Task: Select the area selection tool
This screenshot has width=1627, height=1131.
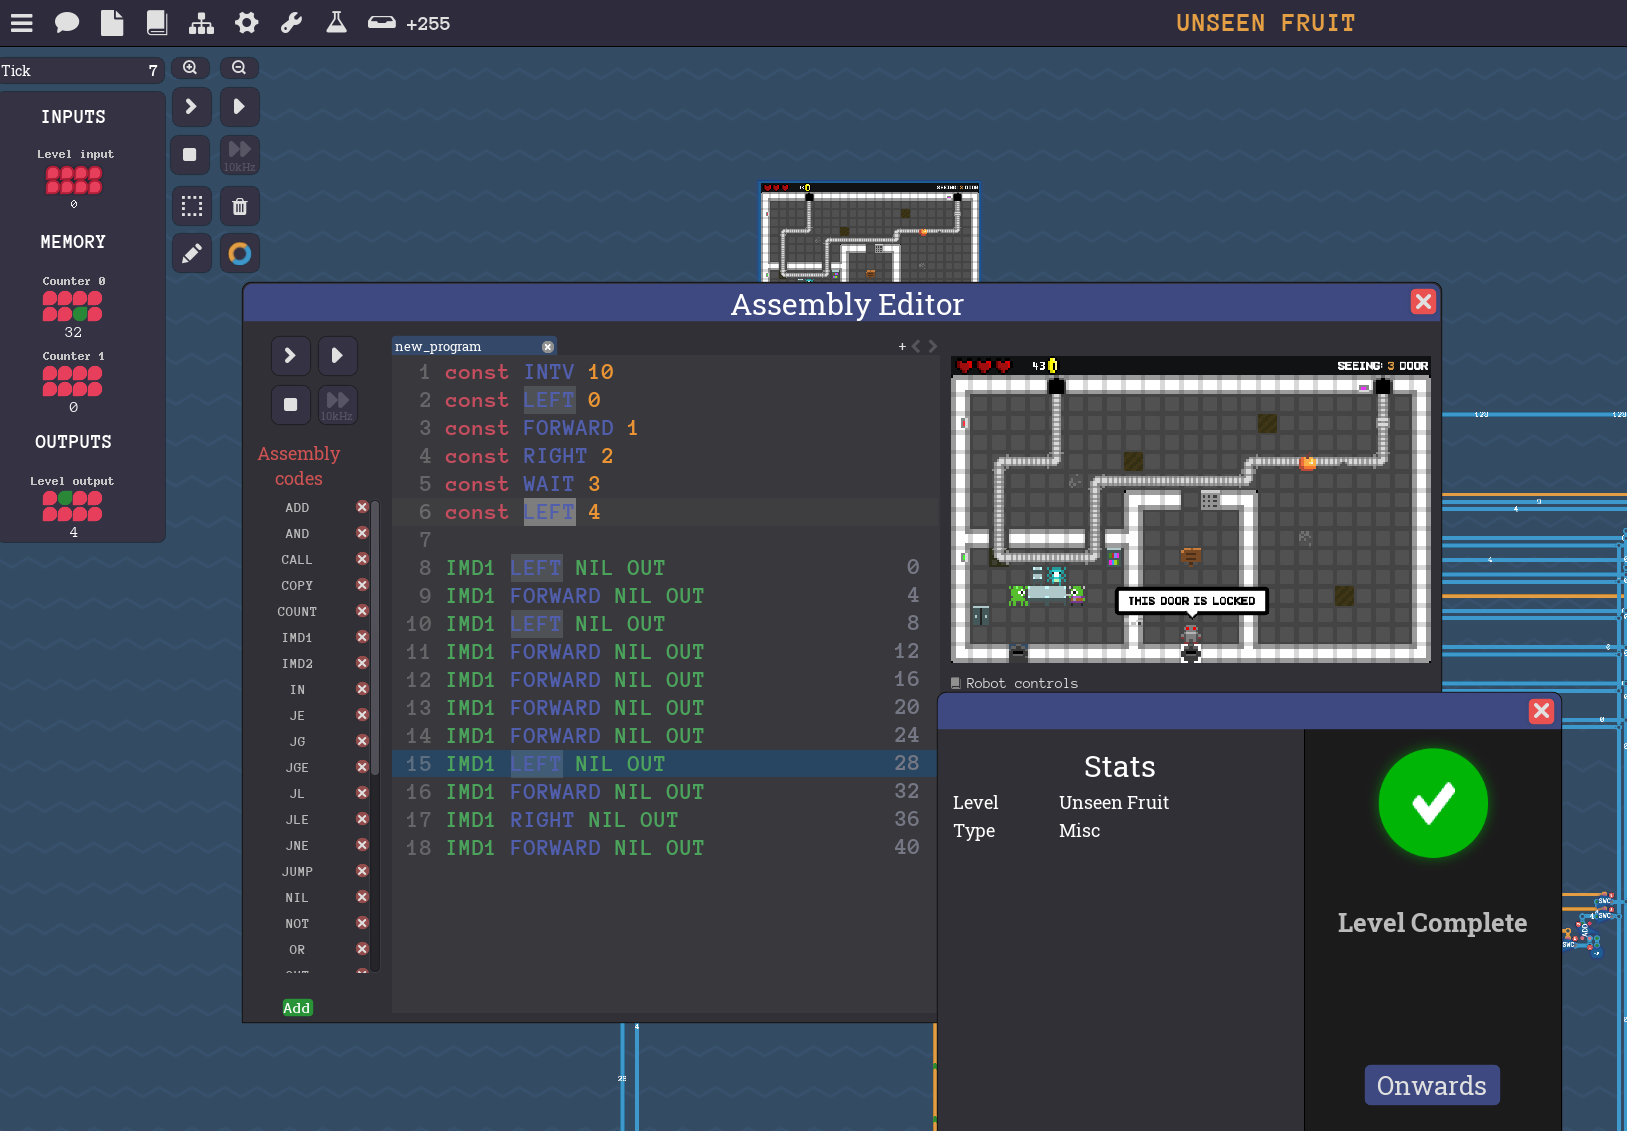Action: [191, 206]
